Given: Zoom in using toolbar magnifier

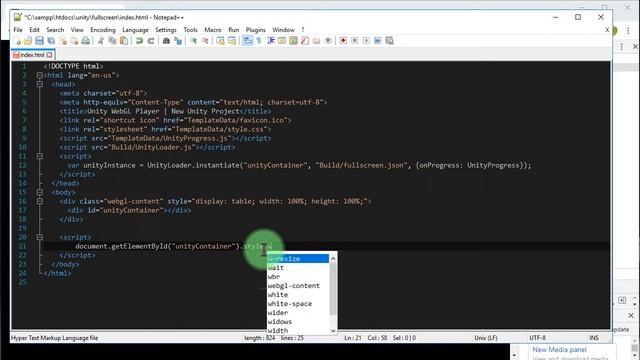Looking at the screenshot, I should (193, 40).
